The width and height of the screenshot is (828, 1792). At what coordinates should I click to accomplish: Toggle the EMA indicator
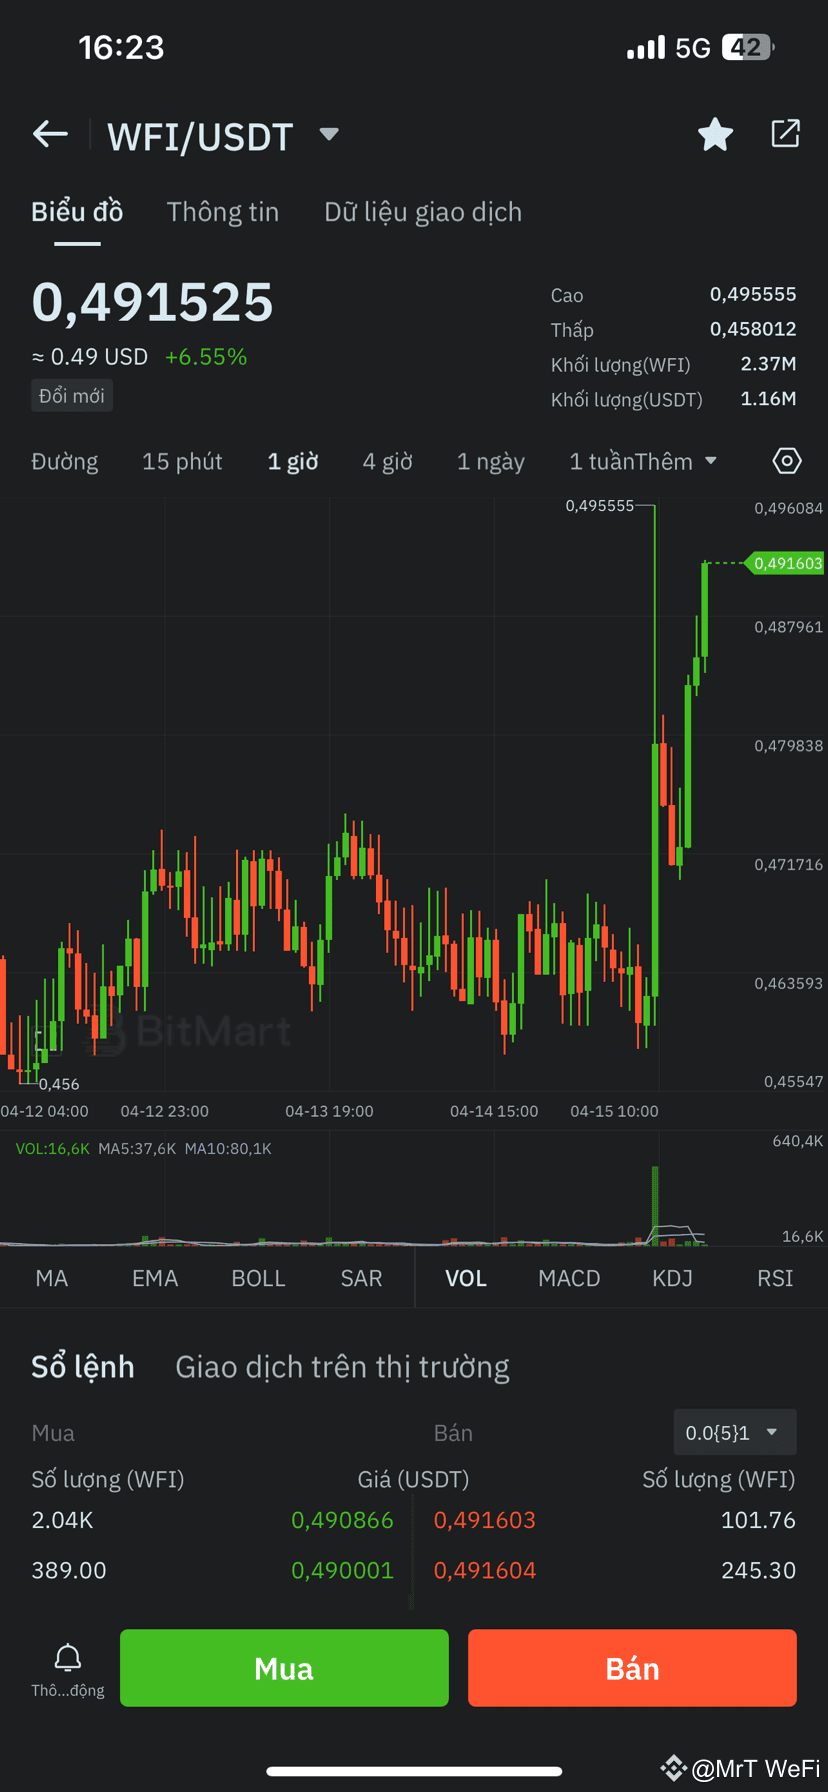tap(155, 1278)
